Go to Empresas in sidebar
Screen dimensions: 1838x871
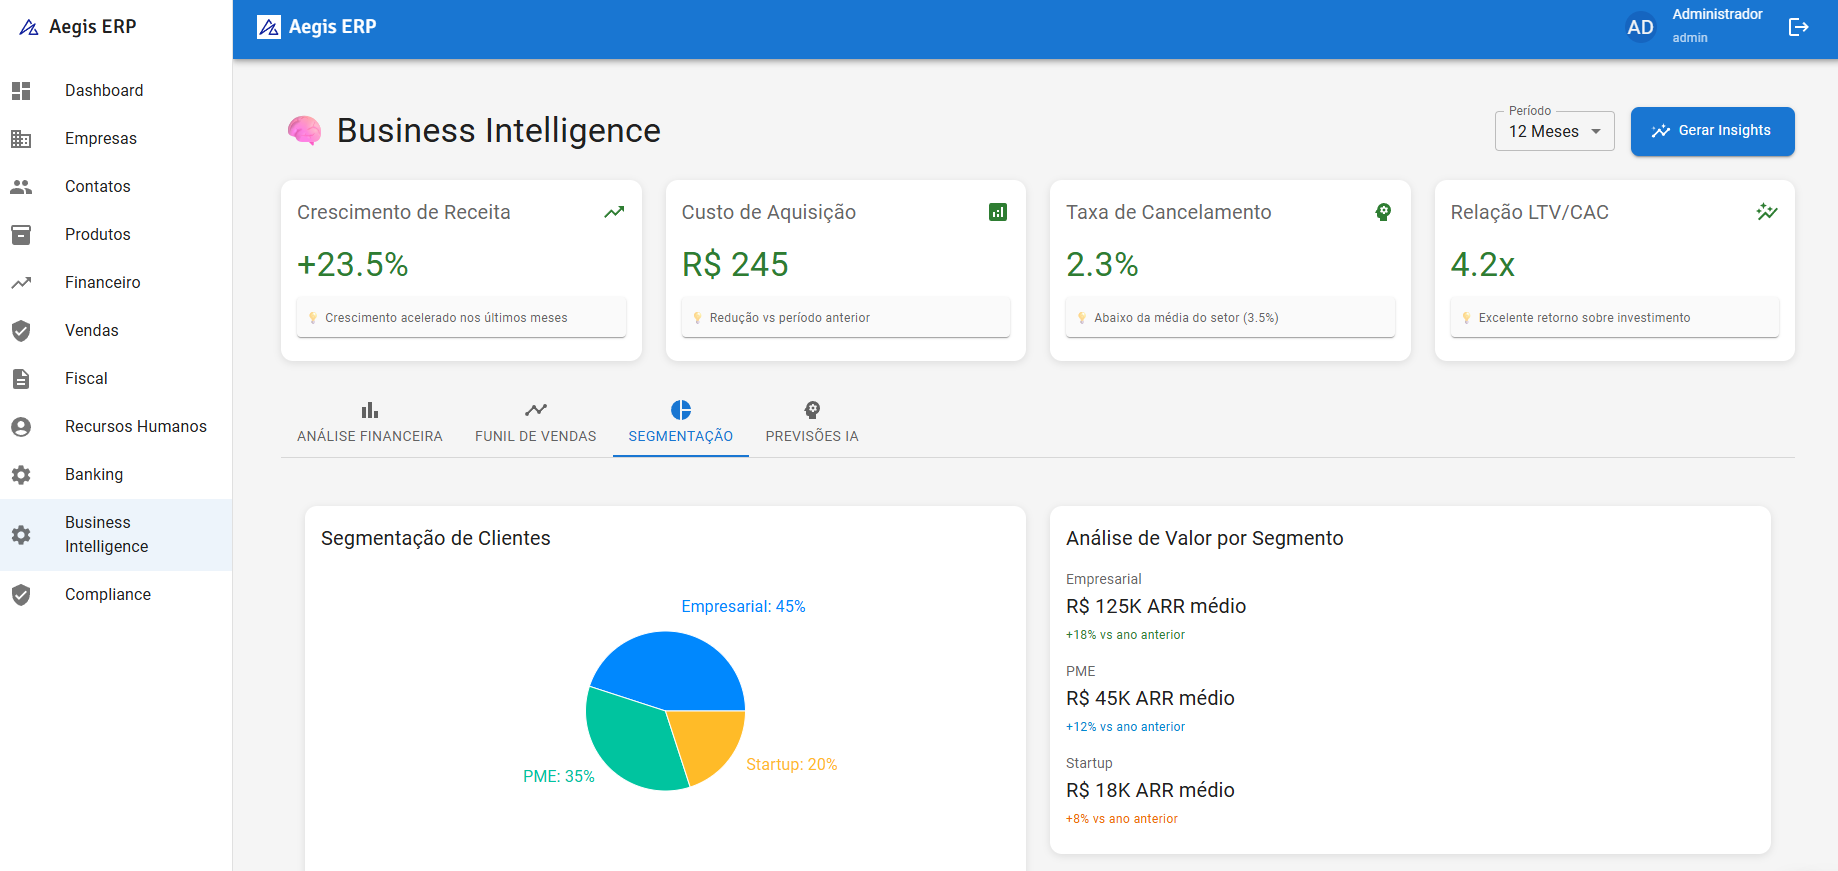tap(116, 139)
